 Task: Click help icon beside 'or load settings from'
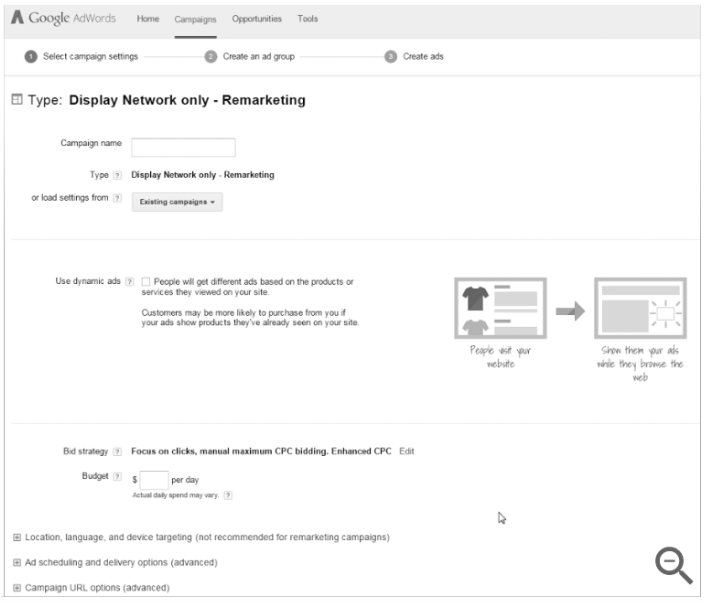(x=117, y=199)
